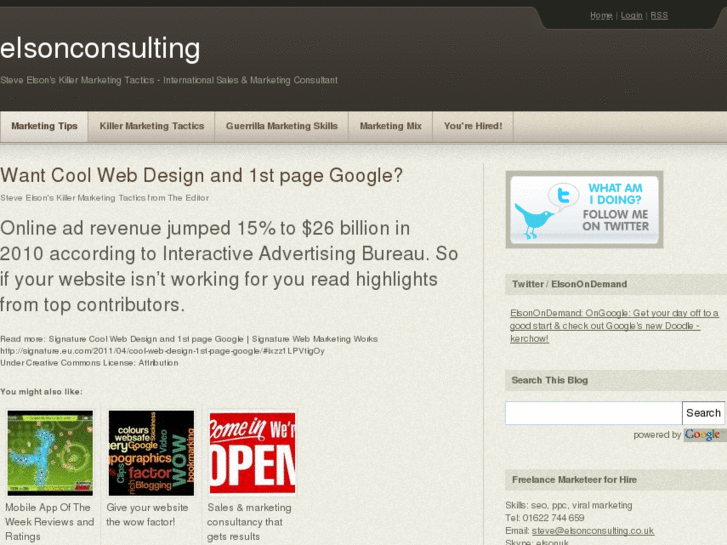Open Give your website the wow factor link
The image size is (727, 545).
147,514
